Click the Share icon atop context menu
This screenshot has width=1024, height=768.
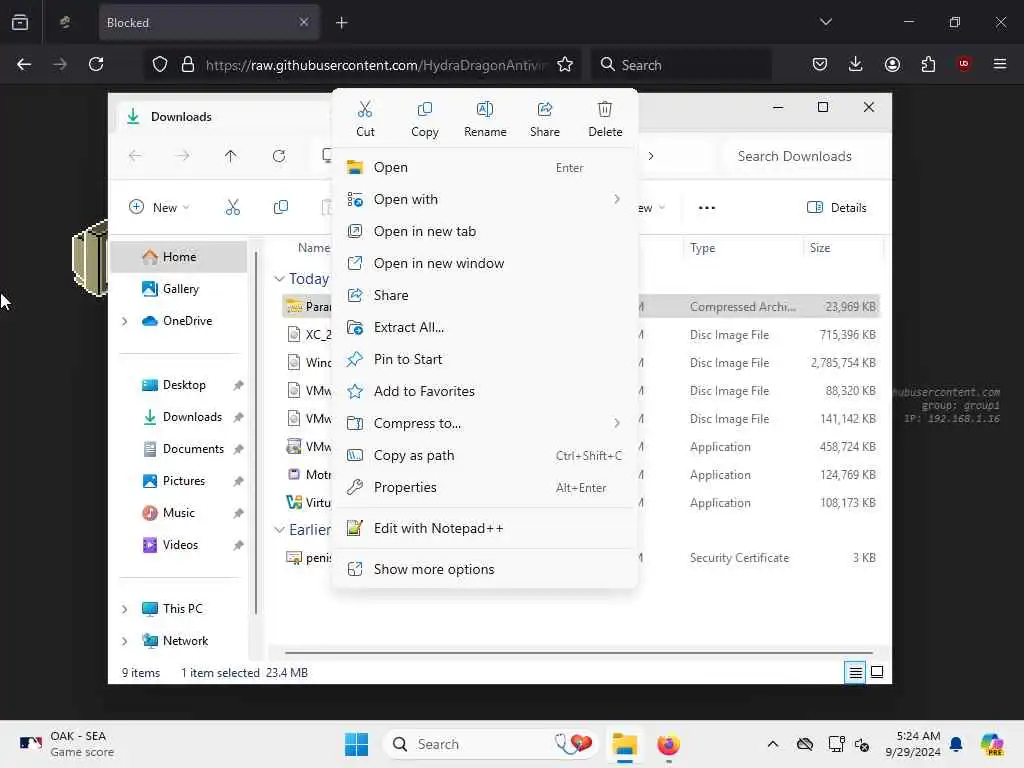[x=545, y=109]
